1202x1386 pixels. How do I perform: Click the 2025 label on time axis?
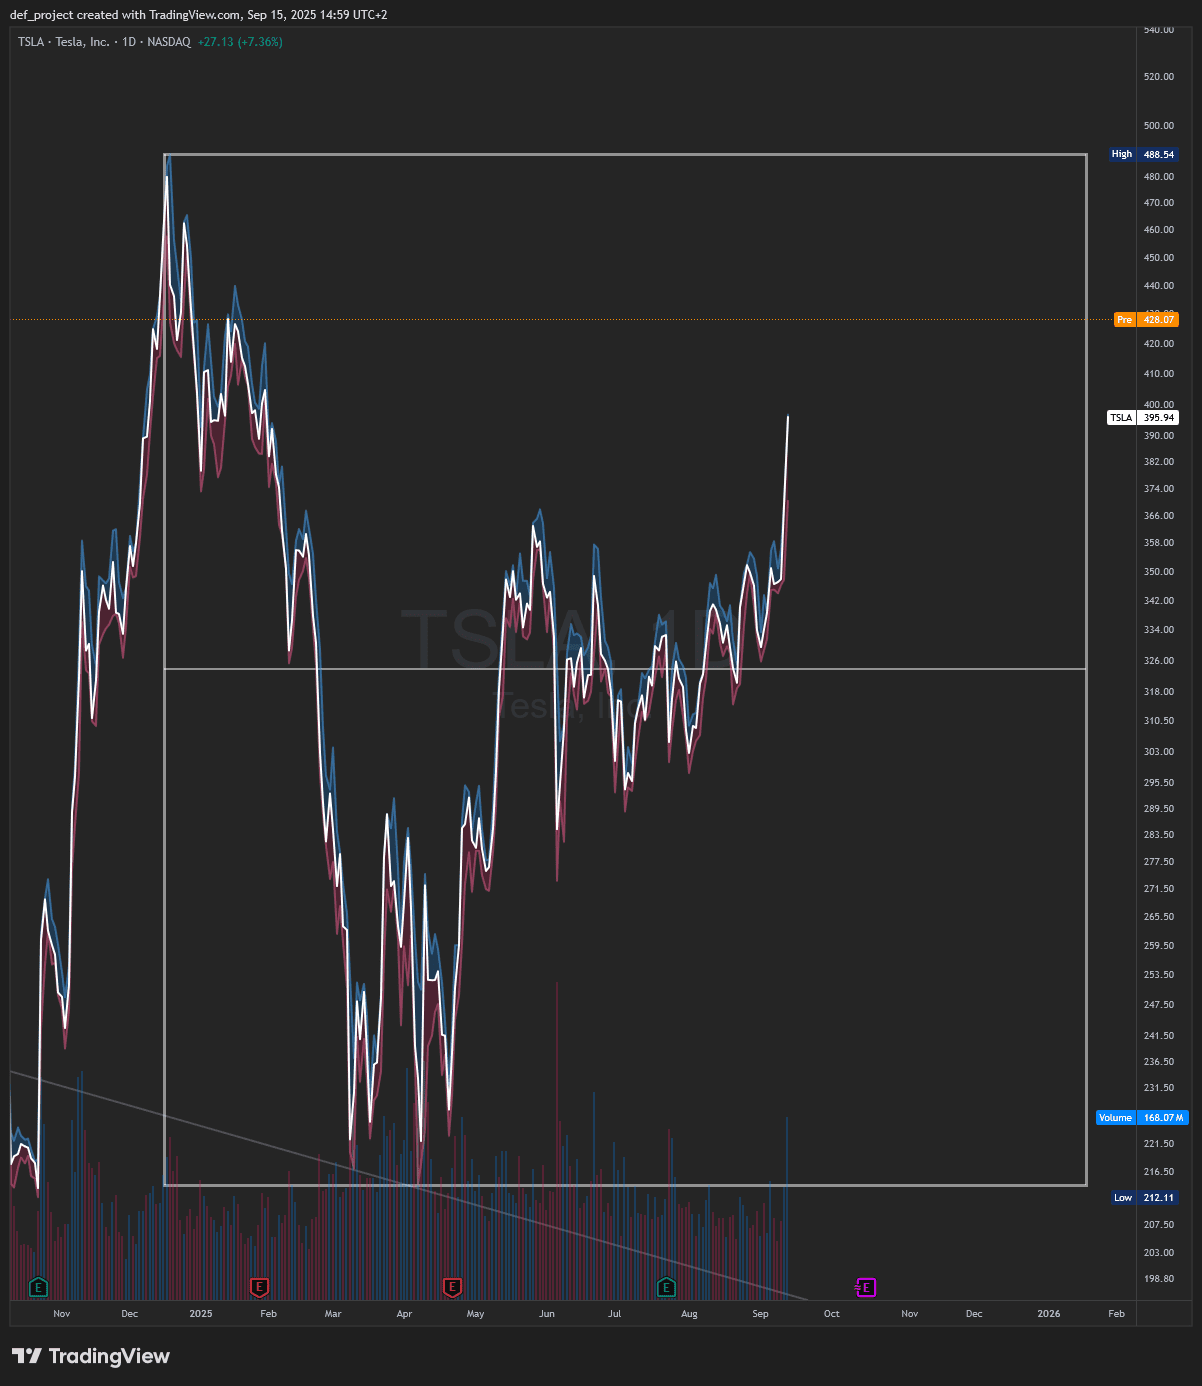coord(201,1314)
